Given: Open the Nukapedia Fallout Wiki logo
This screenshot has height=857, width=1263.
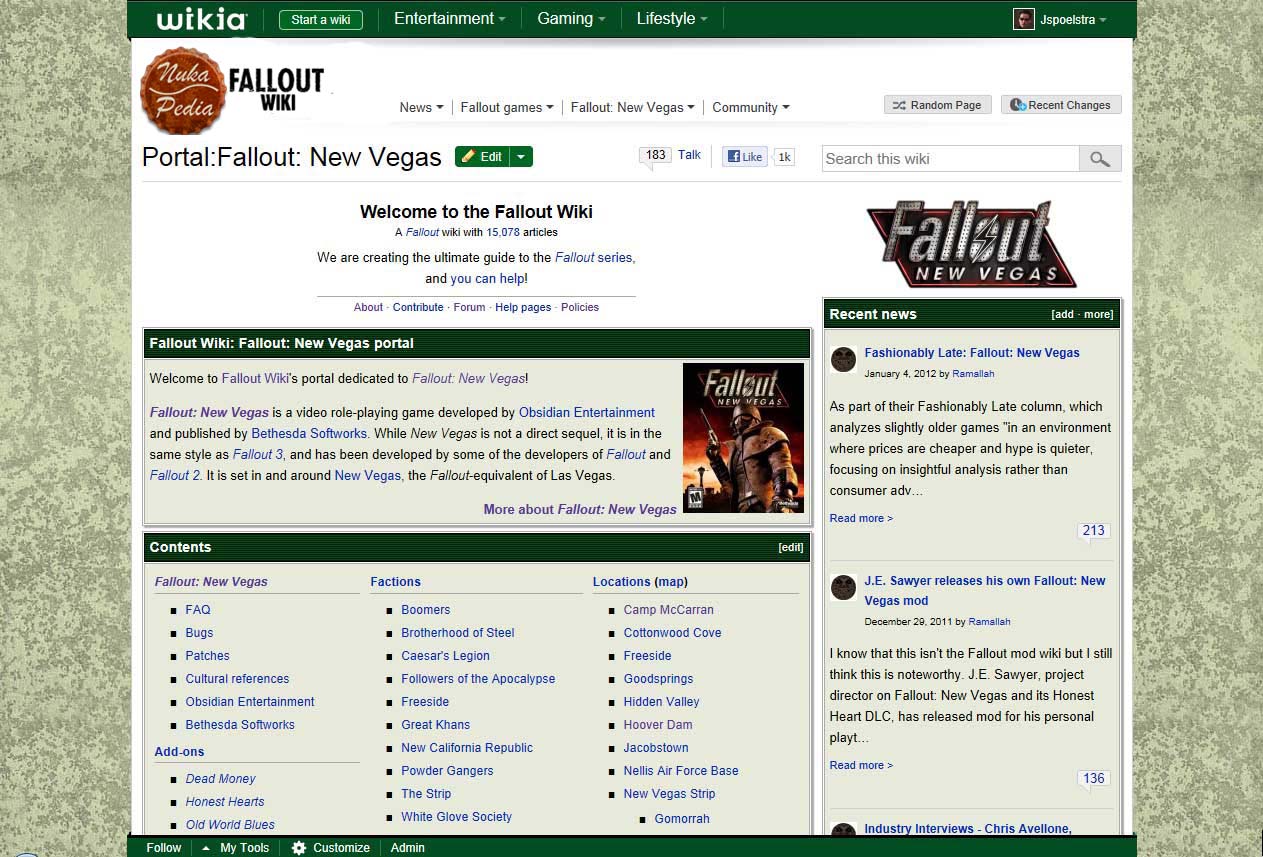Looking at the screenshot, I should click(232, 90).
